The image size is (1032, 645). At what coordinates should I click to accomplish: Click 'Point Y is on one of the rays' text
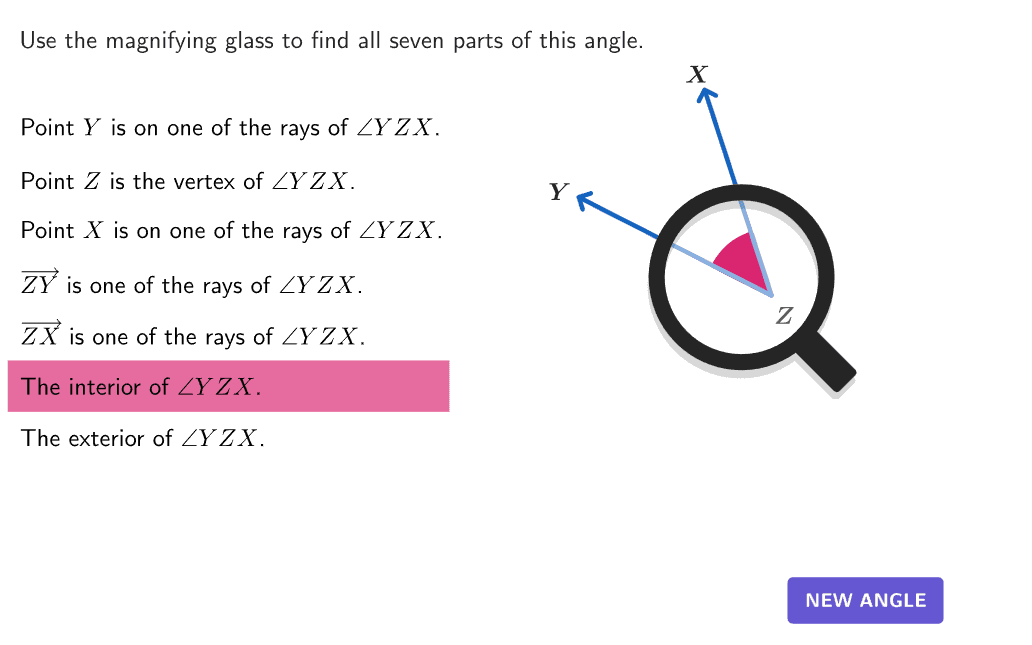230,128
